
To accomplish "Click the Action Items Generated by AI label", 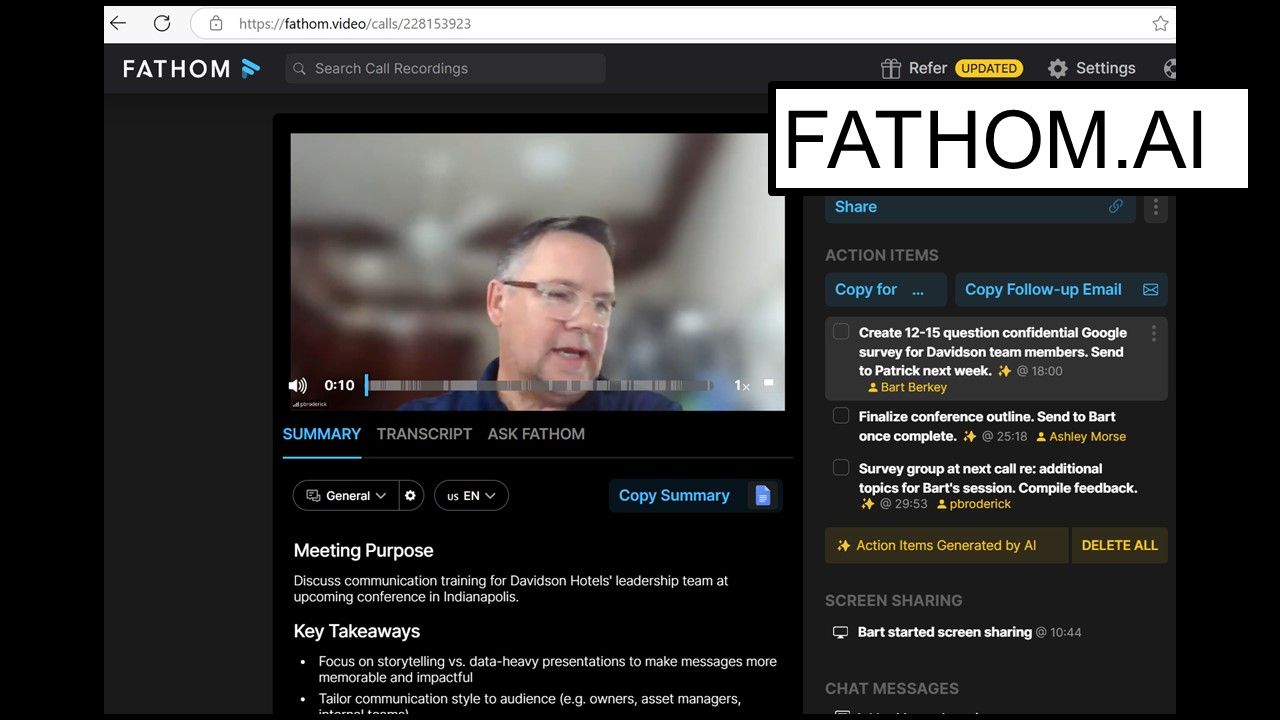I will (946, 545).
